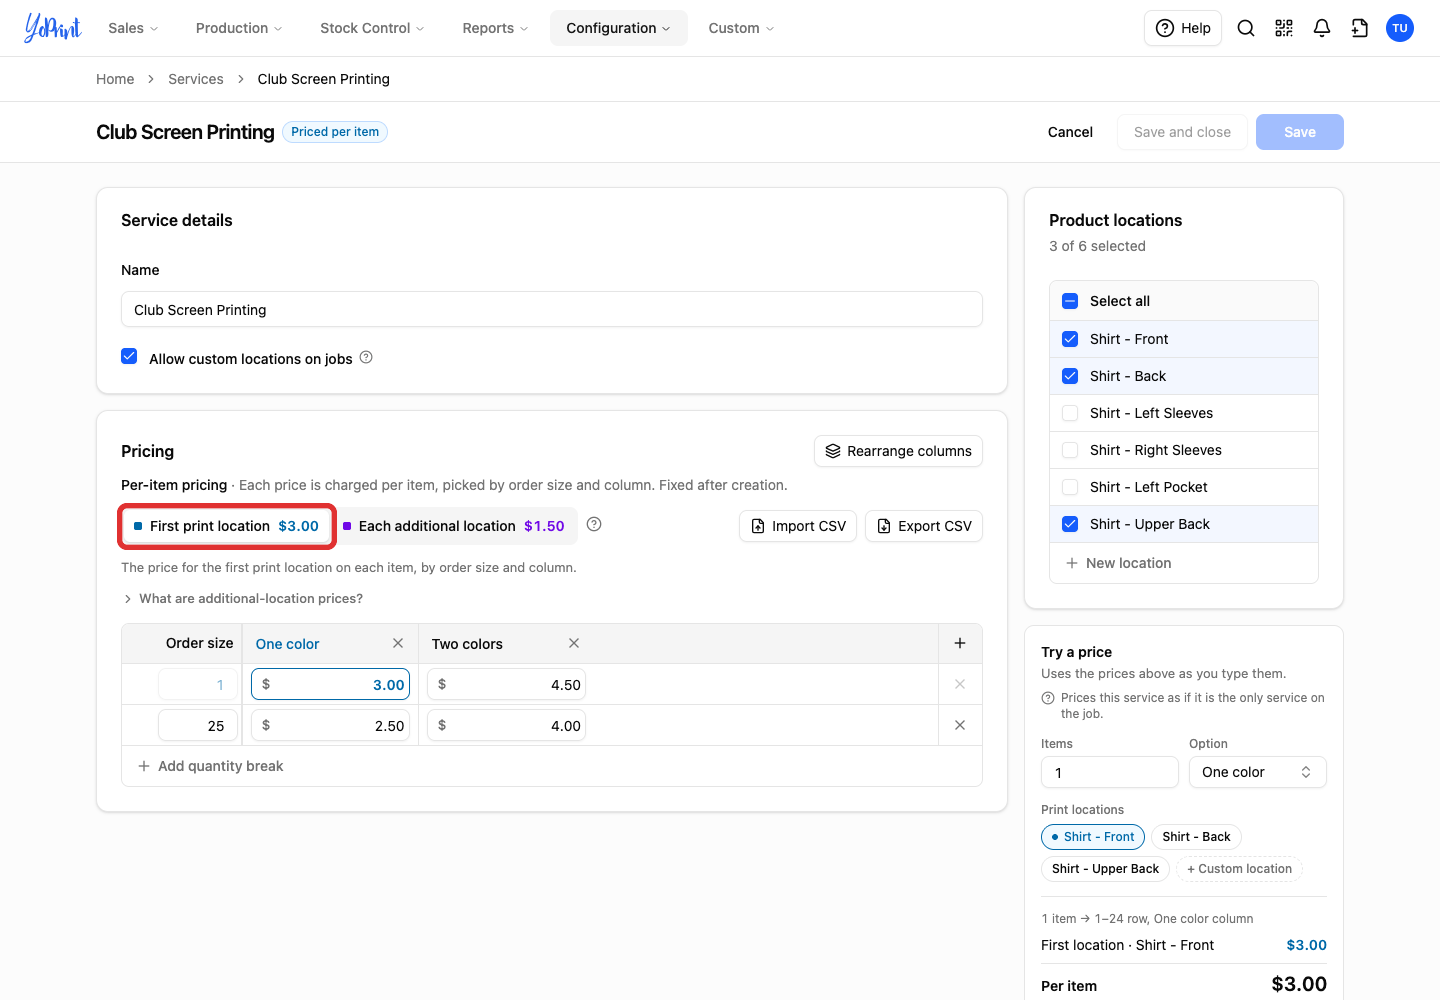Add a new pricing column with plus
Image resolution: width=1440 pixels, height=1000 pixels.
(960, 643)
